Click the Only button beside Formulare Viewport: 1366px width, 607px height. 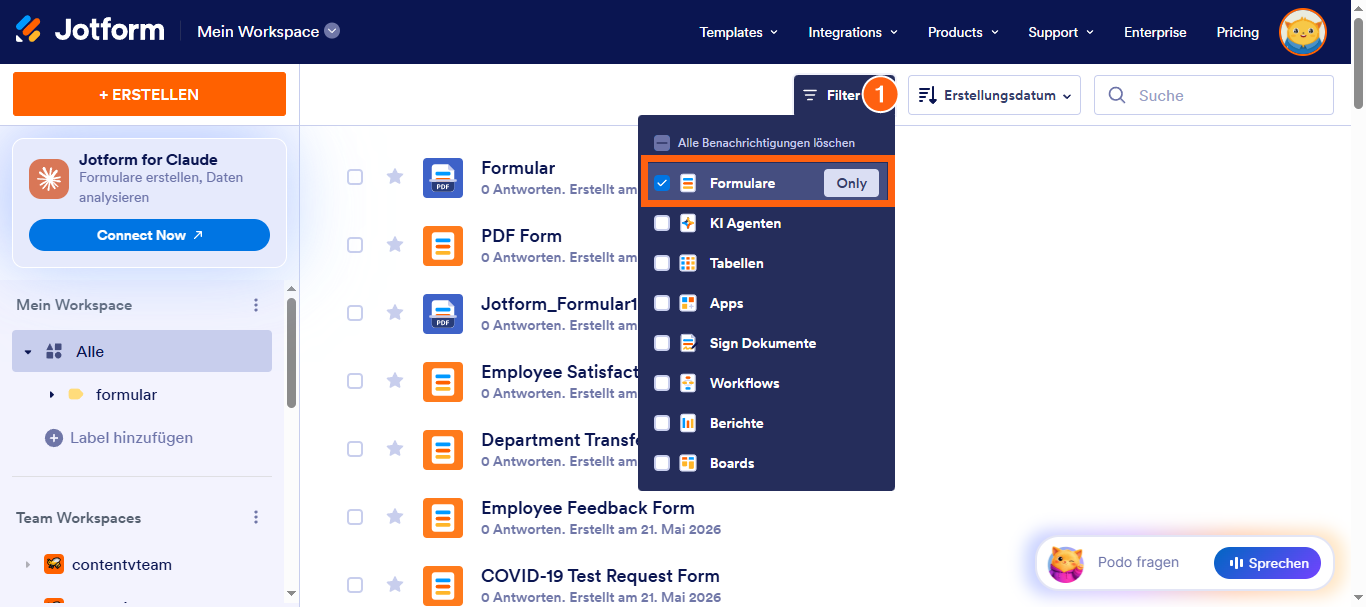(x=852, y=183)
